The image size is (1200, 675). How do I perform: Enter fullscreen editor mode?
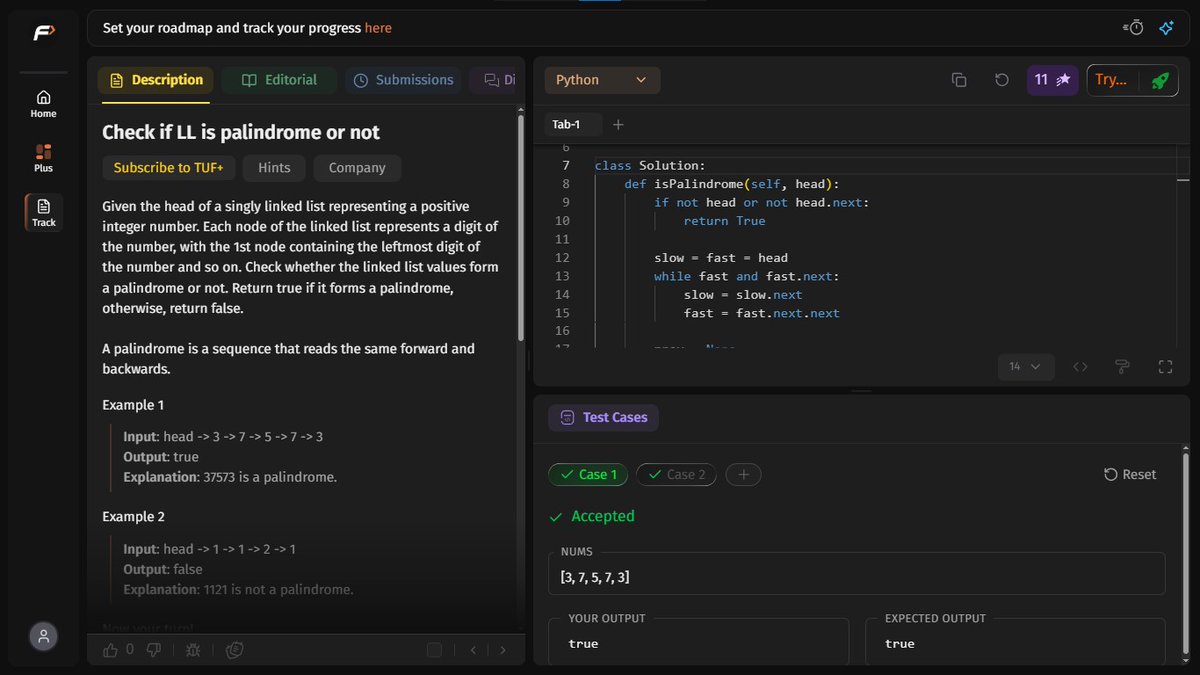pyautogui.click(x=1165, y=367)
